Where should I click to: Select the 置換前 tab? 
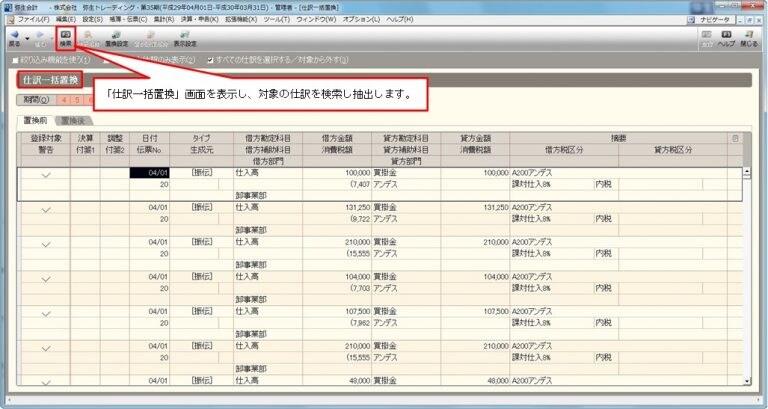[x=38, y=120]
